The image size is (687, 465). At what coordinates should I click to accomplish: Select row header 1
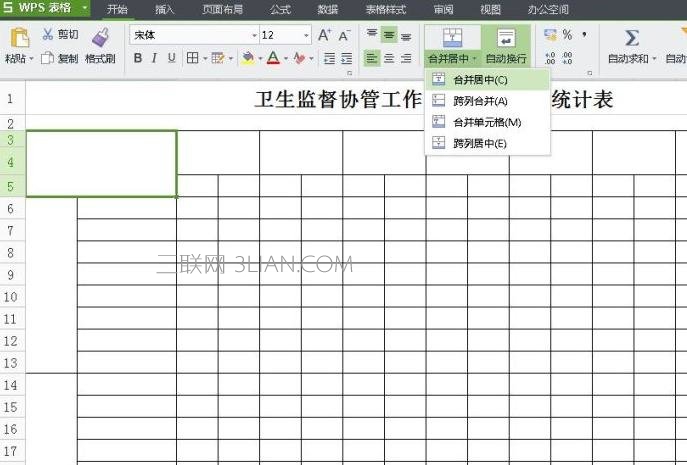pyautogui.click(x=11, y=98)
